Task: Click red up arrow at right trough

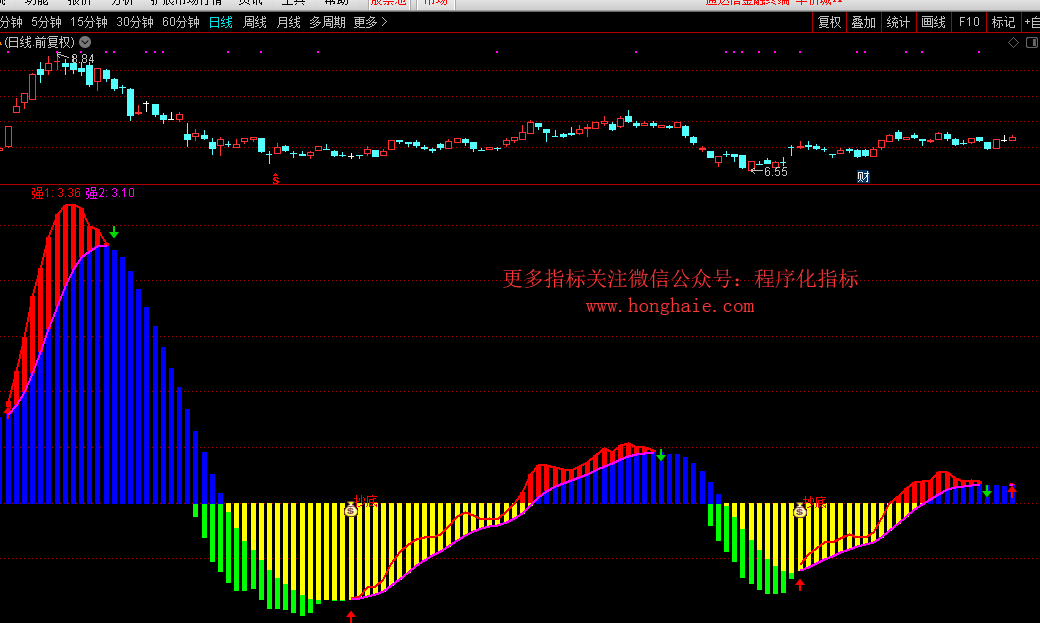Action: tap(800, 584)
